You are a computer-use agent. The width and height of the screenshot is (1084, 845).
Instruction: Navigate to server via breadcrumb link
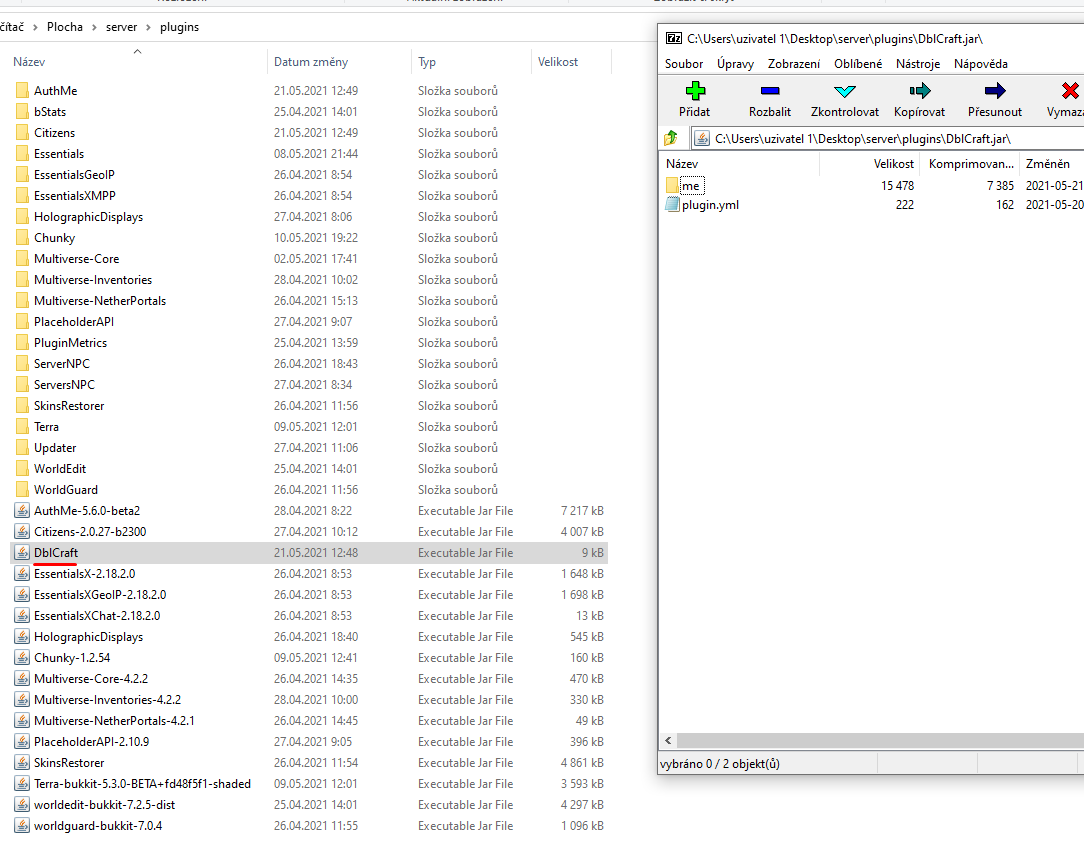pos(122,27)
